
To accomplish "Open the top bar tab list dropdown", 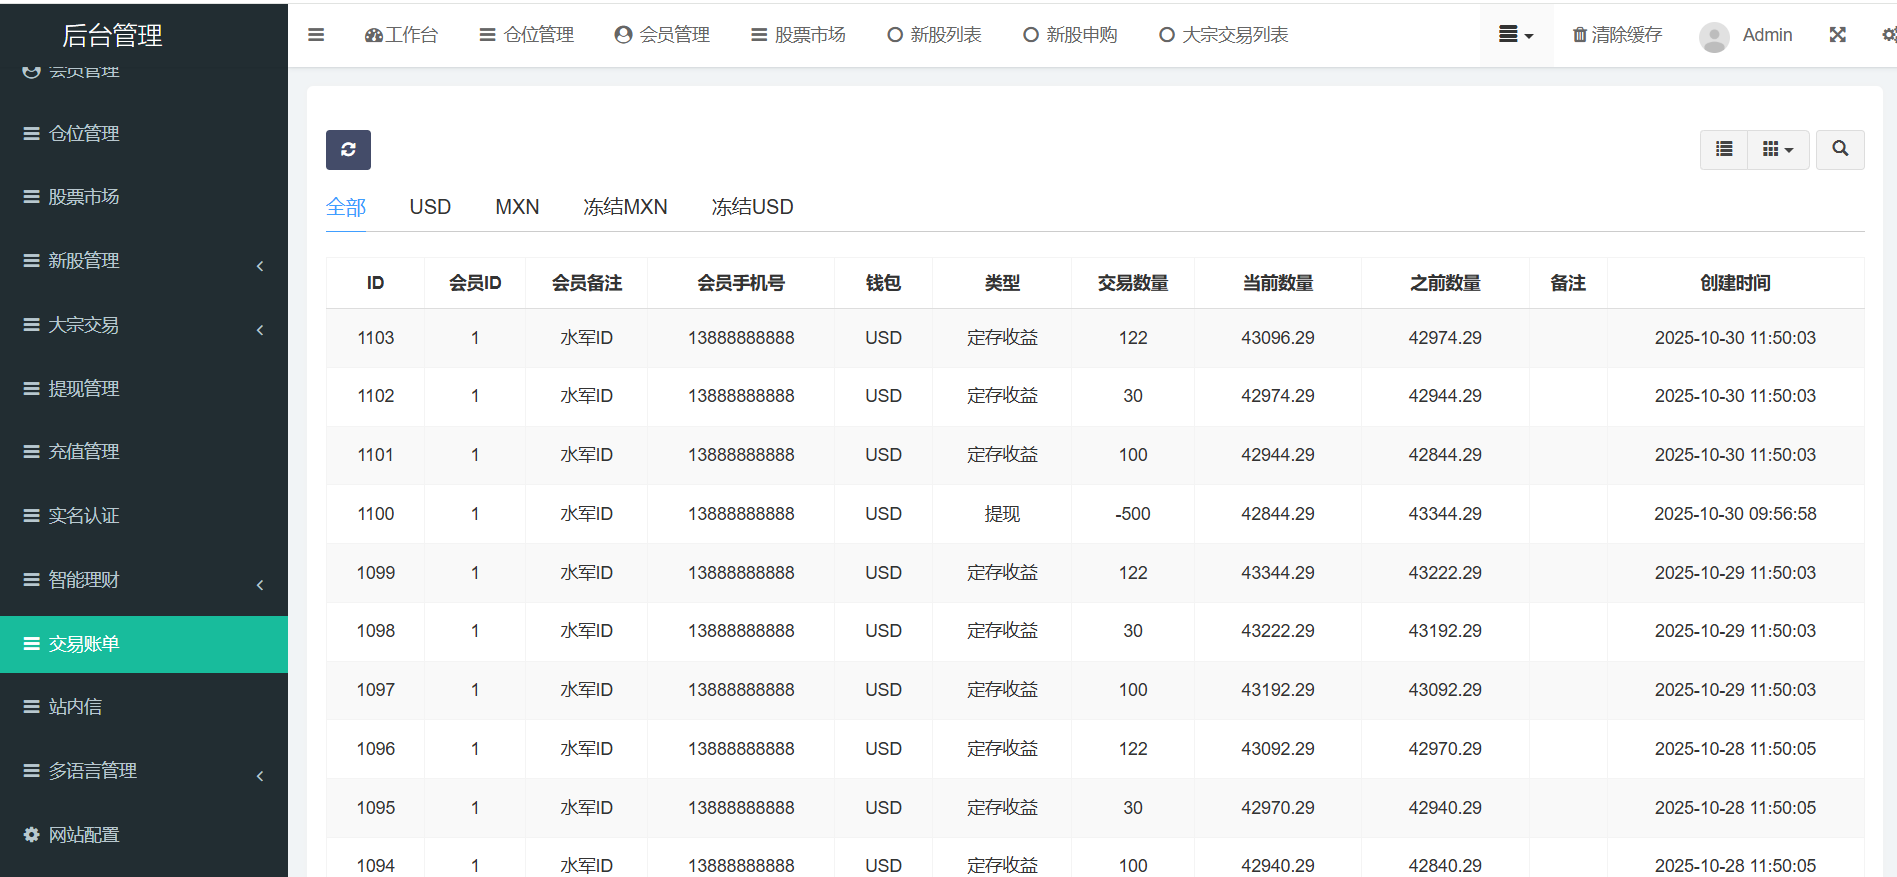I will point(1515,35).
